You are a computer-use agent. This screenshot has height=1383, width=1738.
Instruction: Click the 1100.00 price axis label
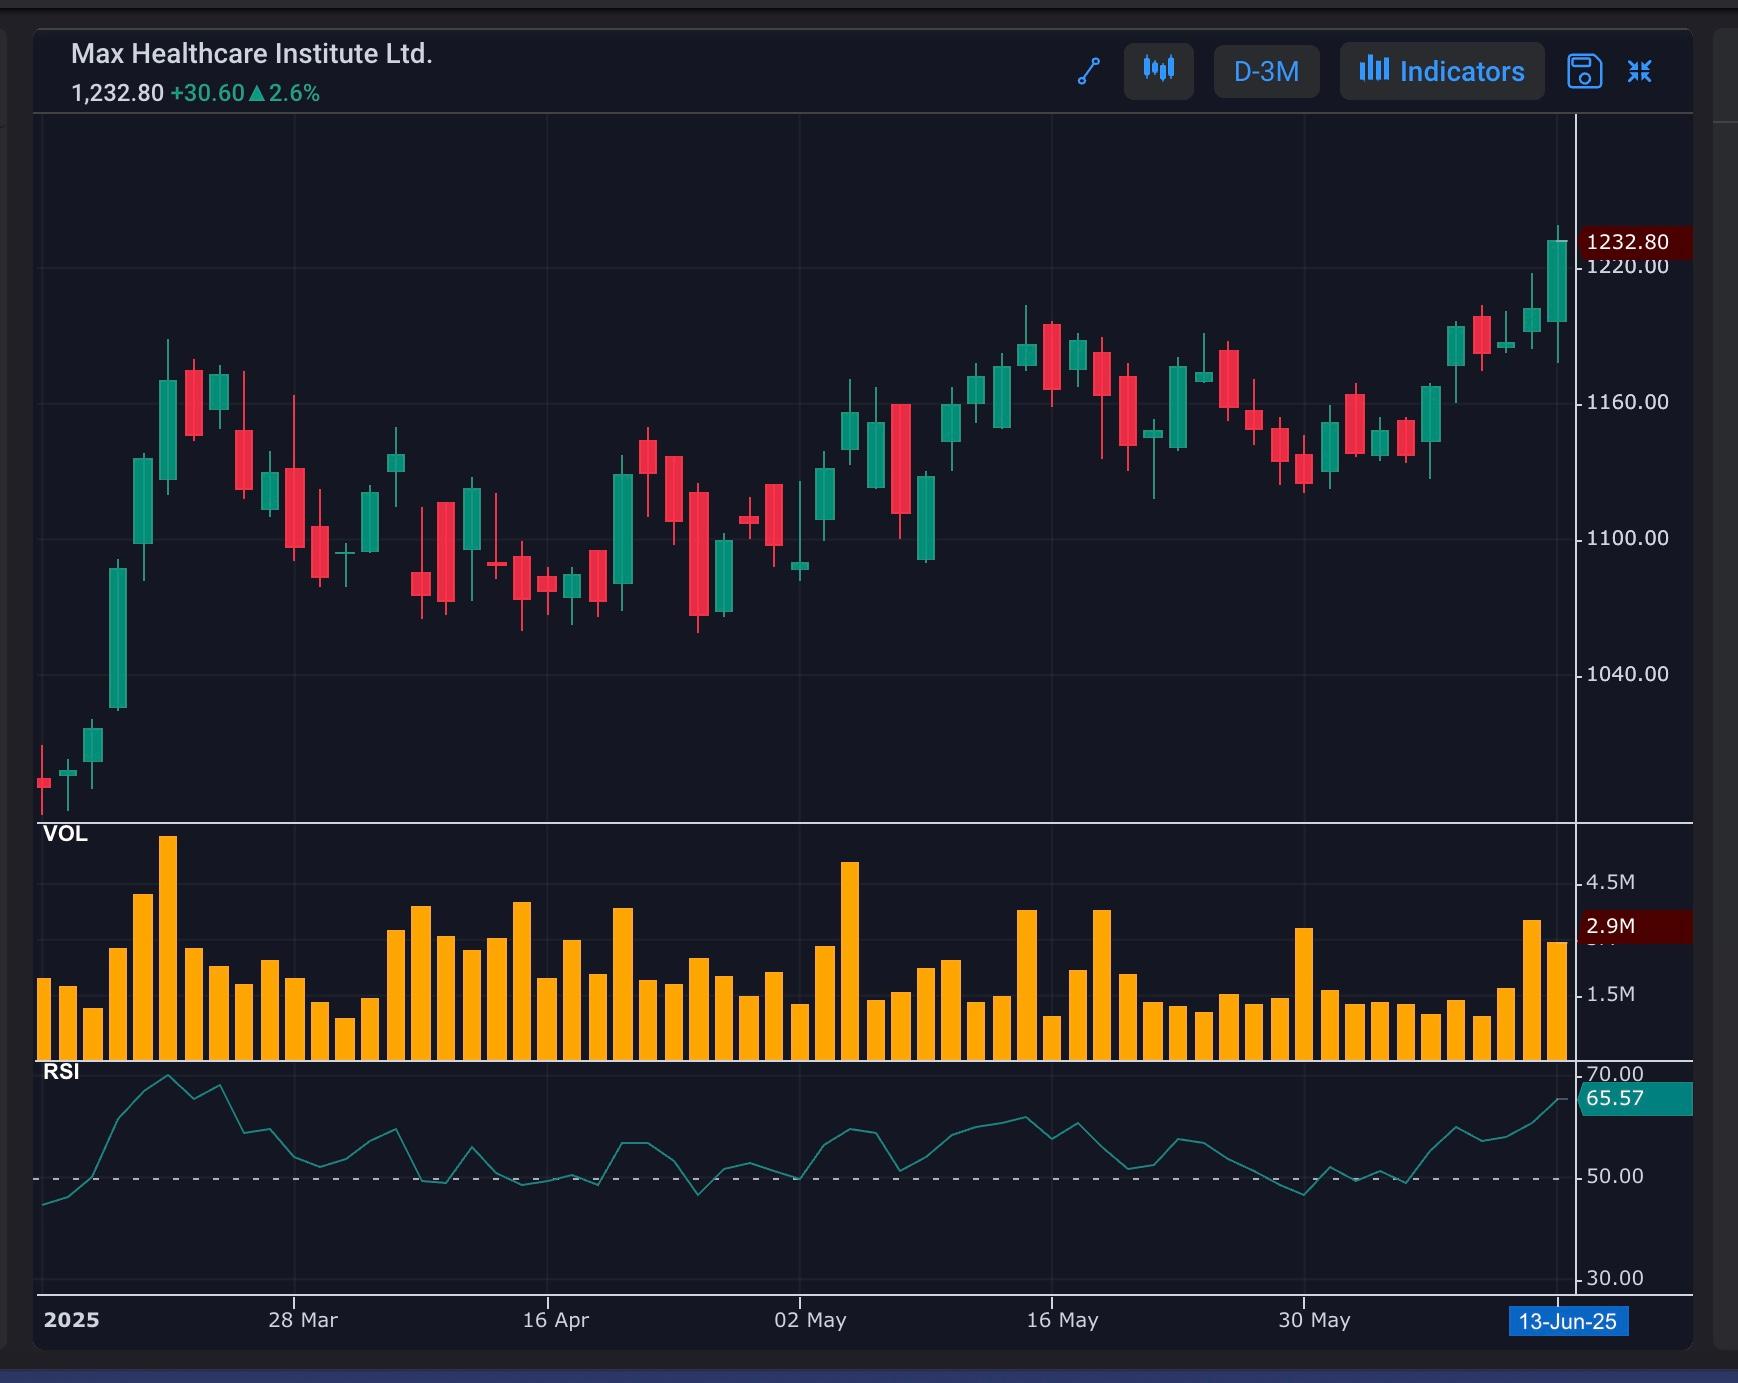click(x=1628, y=538)
